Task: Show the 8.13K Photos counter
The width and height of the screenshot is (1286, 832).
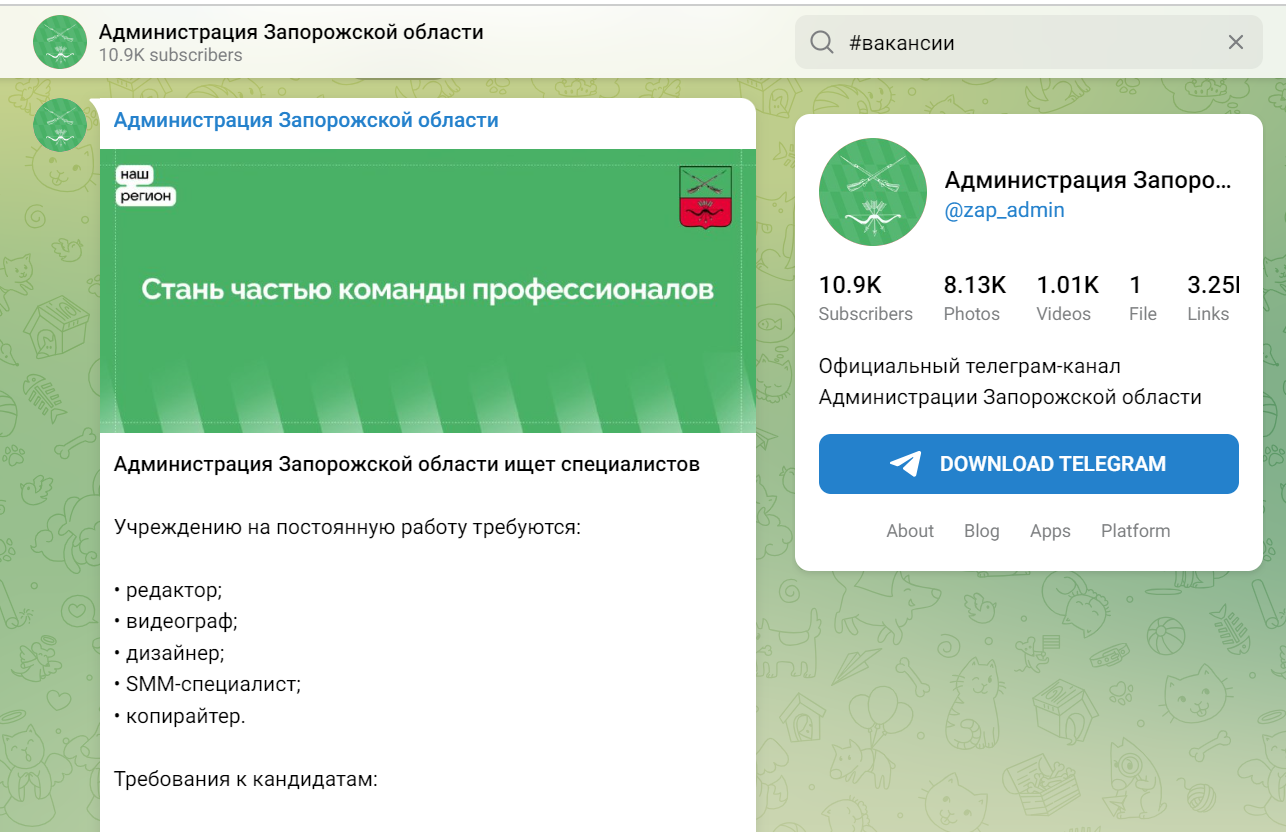Action: [973, 299]
